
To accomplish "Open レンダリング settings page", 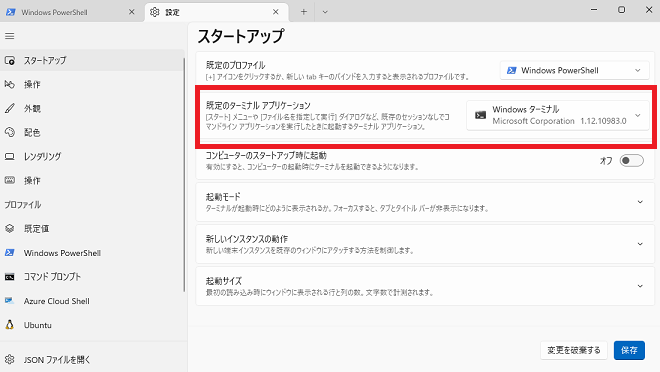I will tap(92, 157).
